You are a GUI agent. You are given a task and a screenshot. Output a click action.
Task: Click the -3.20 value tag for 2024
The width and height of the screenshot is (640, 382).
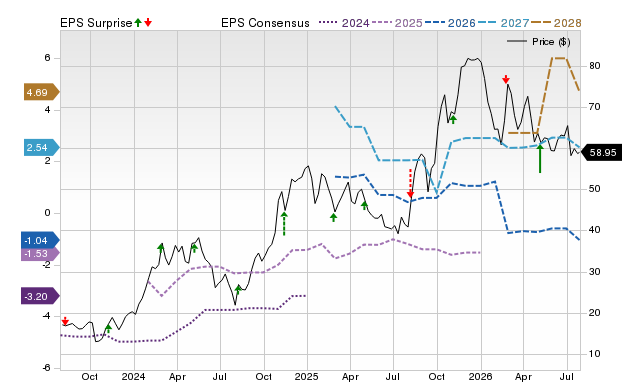pyautogui.click(x=40, y=296)
